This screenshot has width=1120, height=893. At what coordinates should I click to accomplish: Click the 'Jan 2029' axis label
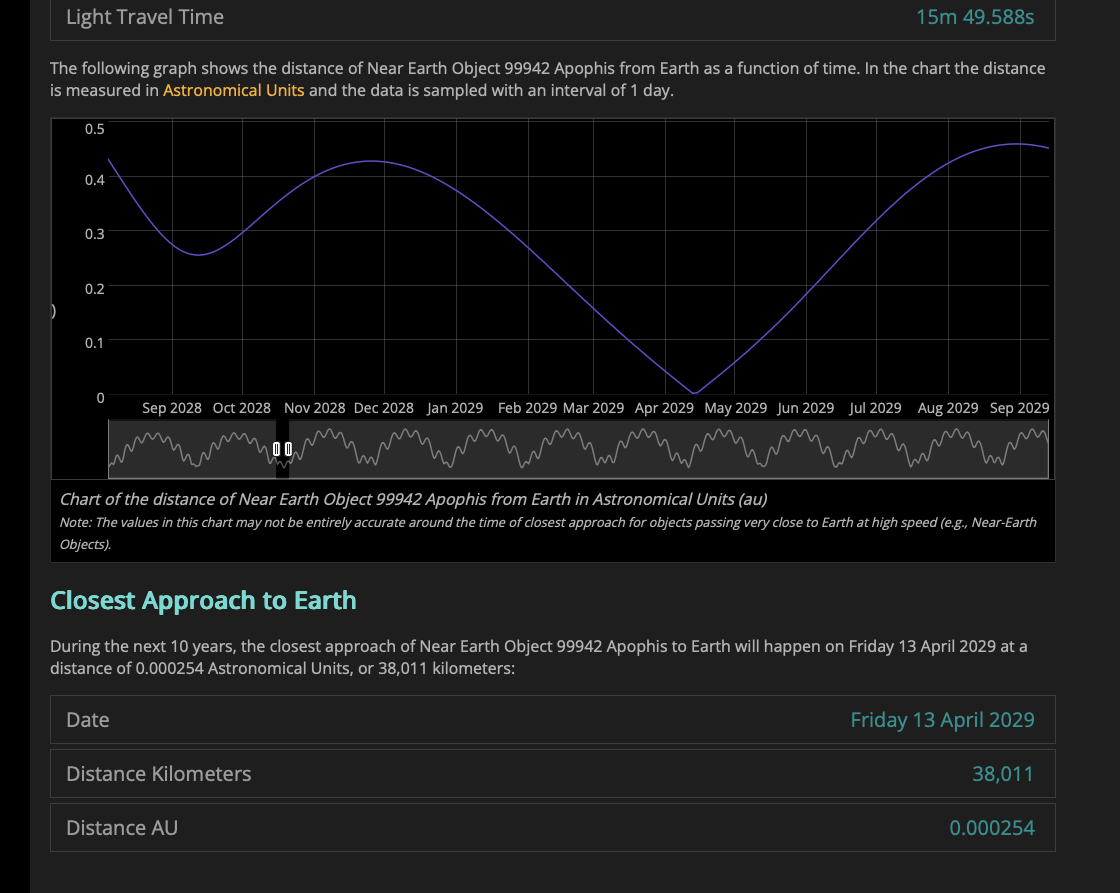point(455,408)
